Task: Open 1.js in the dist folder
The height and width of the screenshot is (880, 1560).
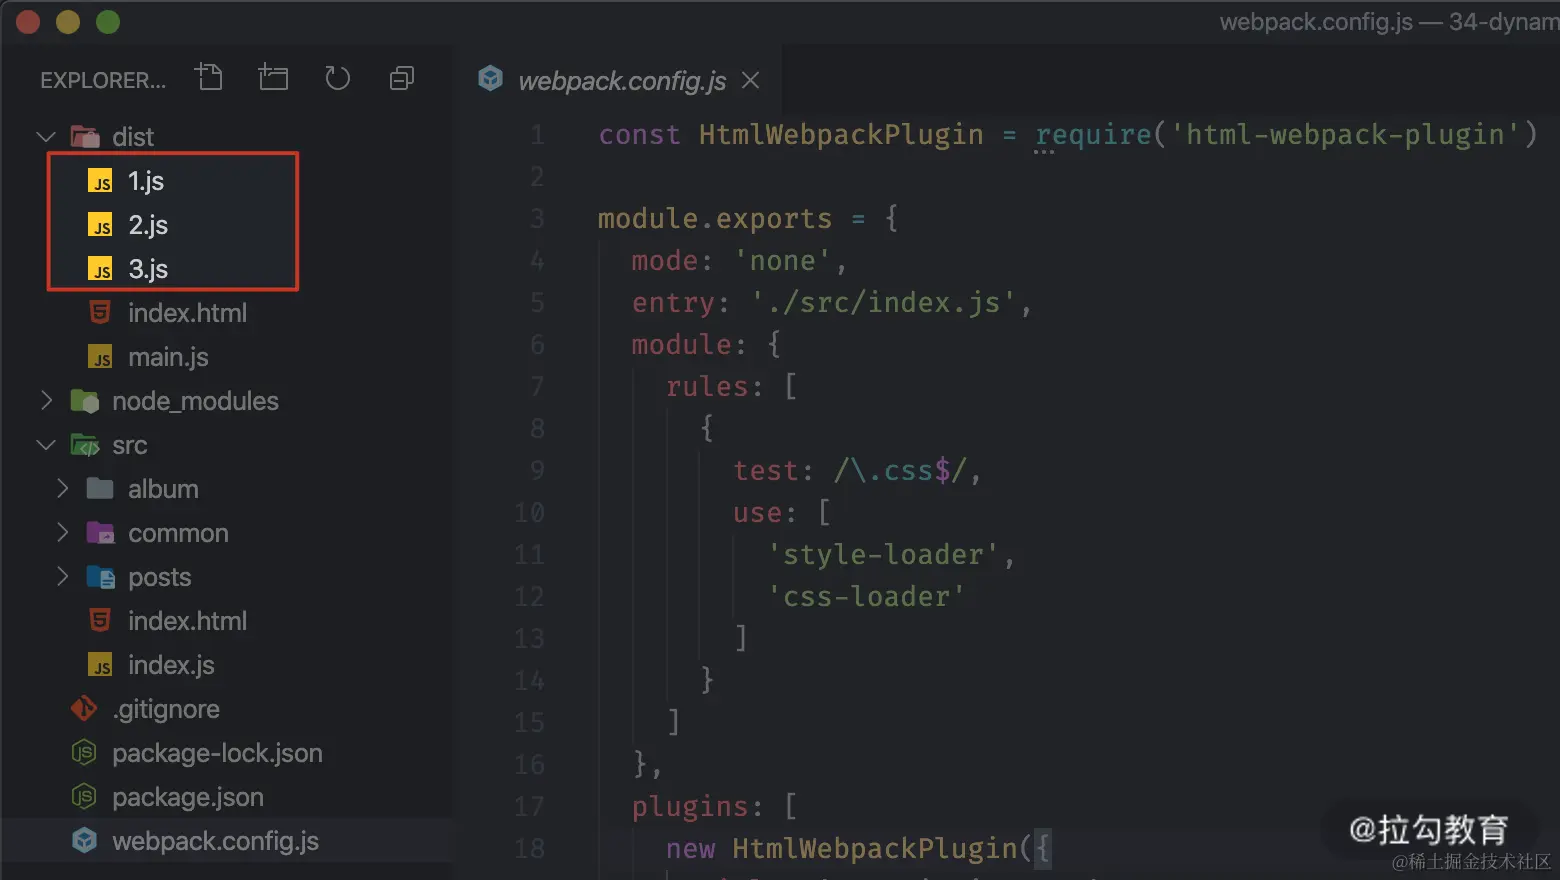Action: click(x=146, y=181)
